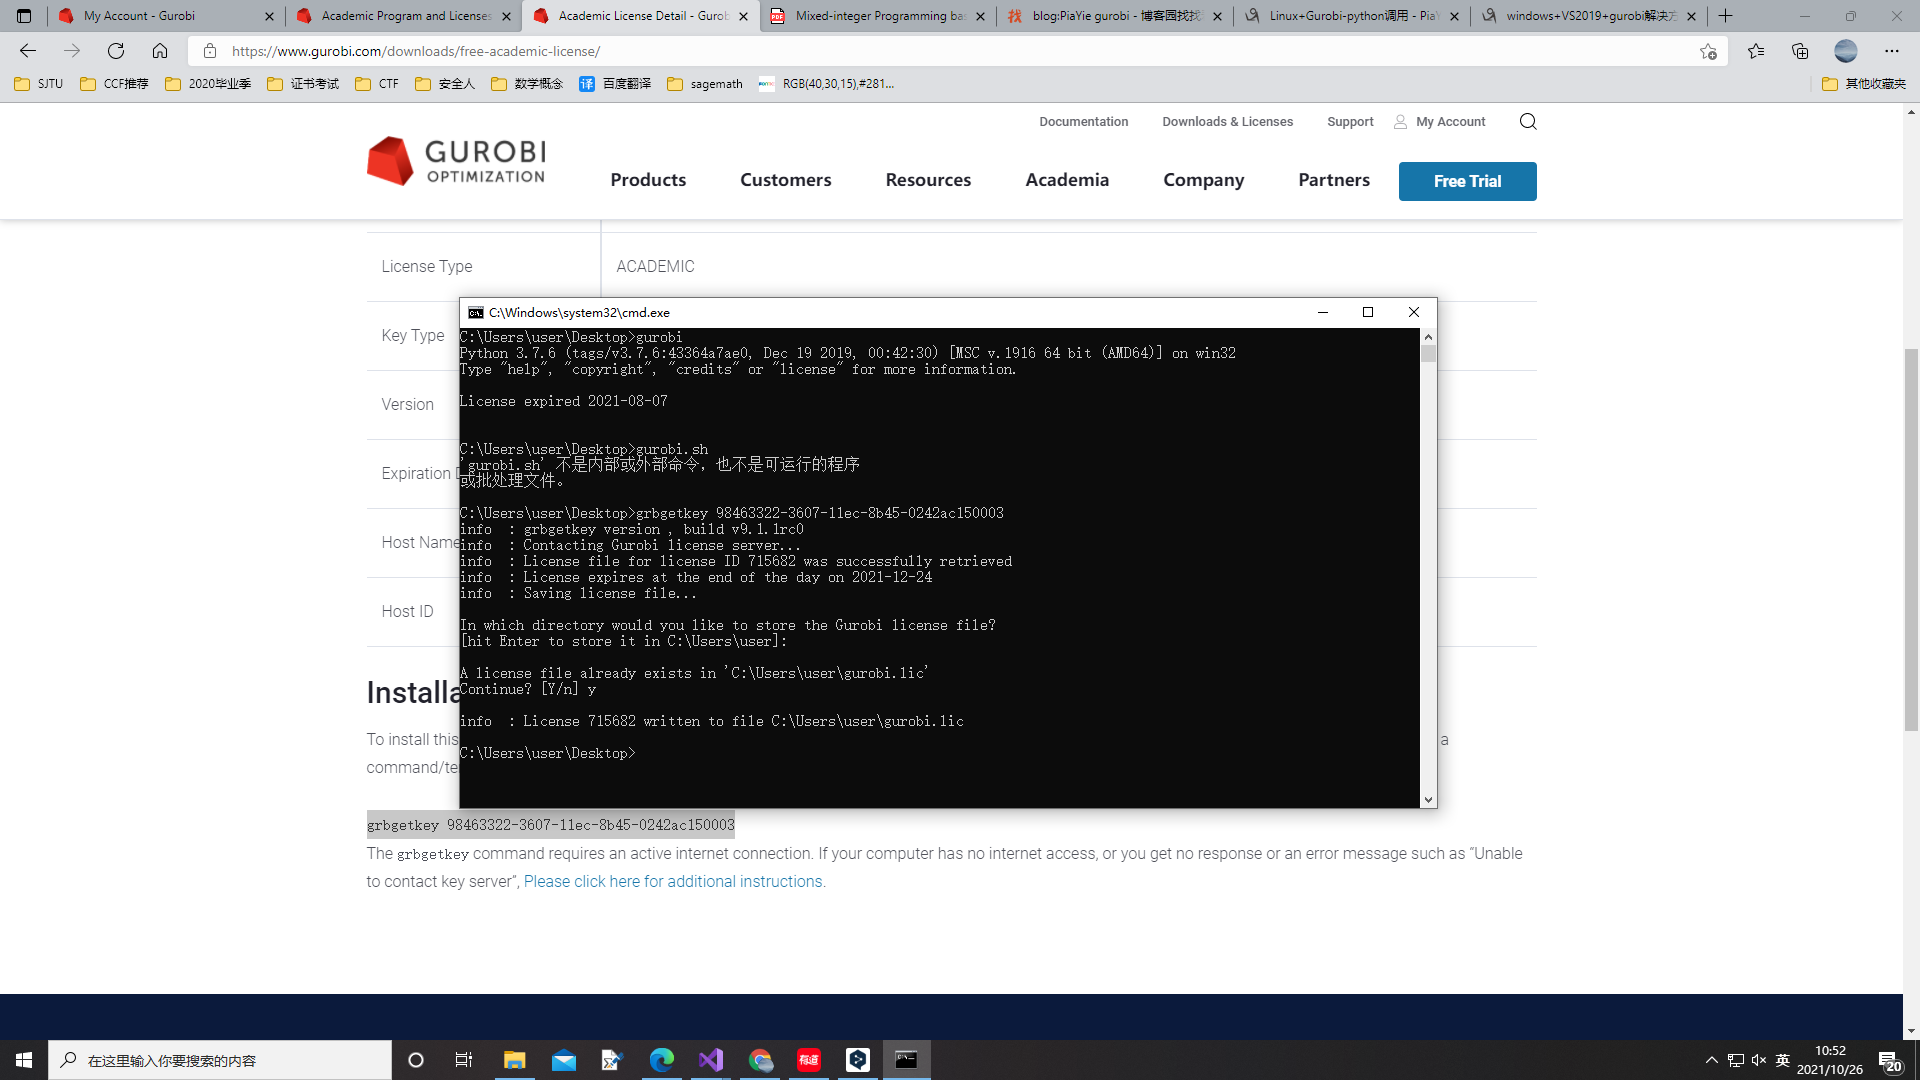Click the Gurobi Optimization logo
This screenshot has height=1080, width=1920.
pyautogui.click(x=457, y=161)
